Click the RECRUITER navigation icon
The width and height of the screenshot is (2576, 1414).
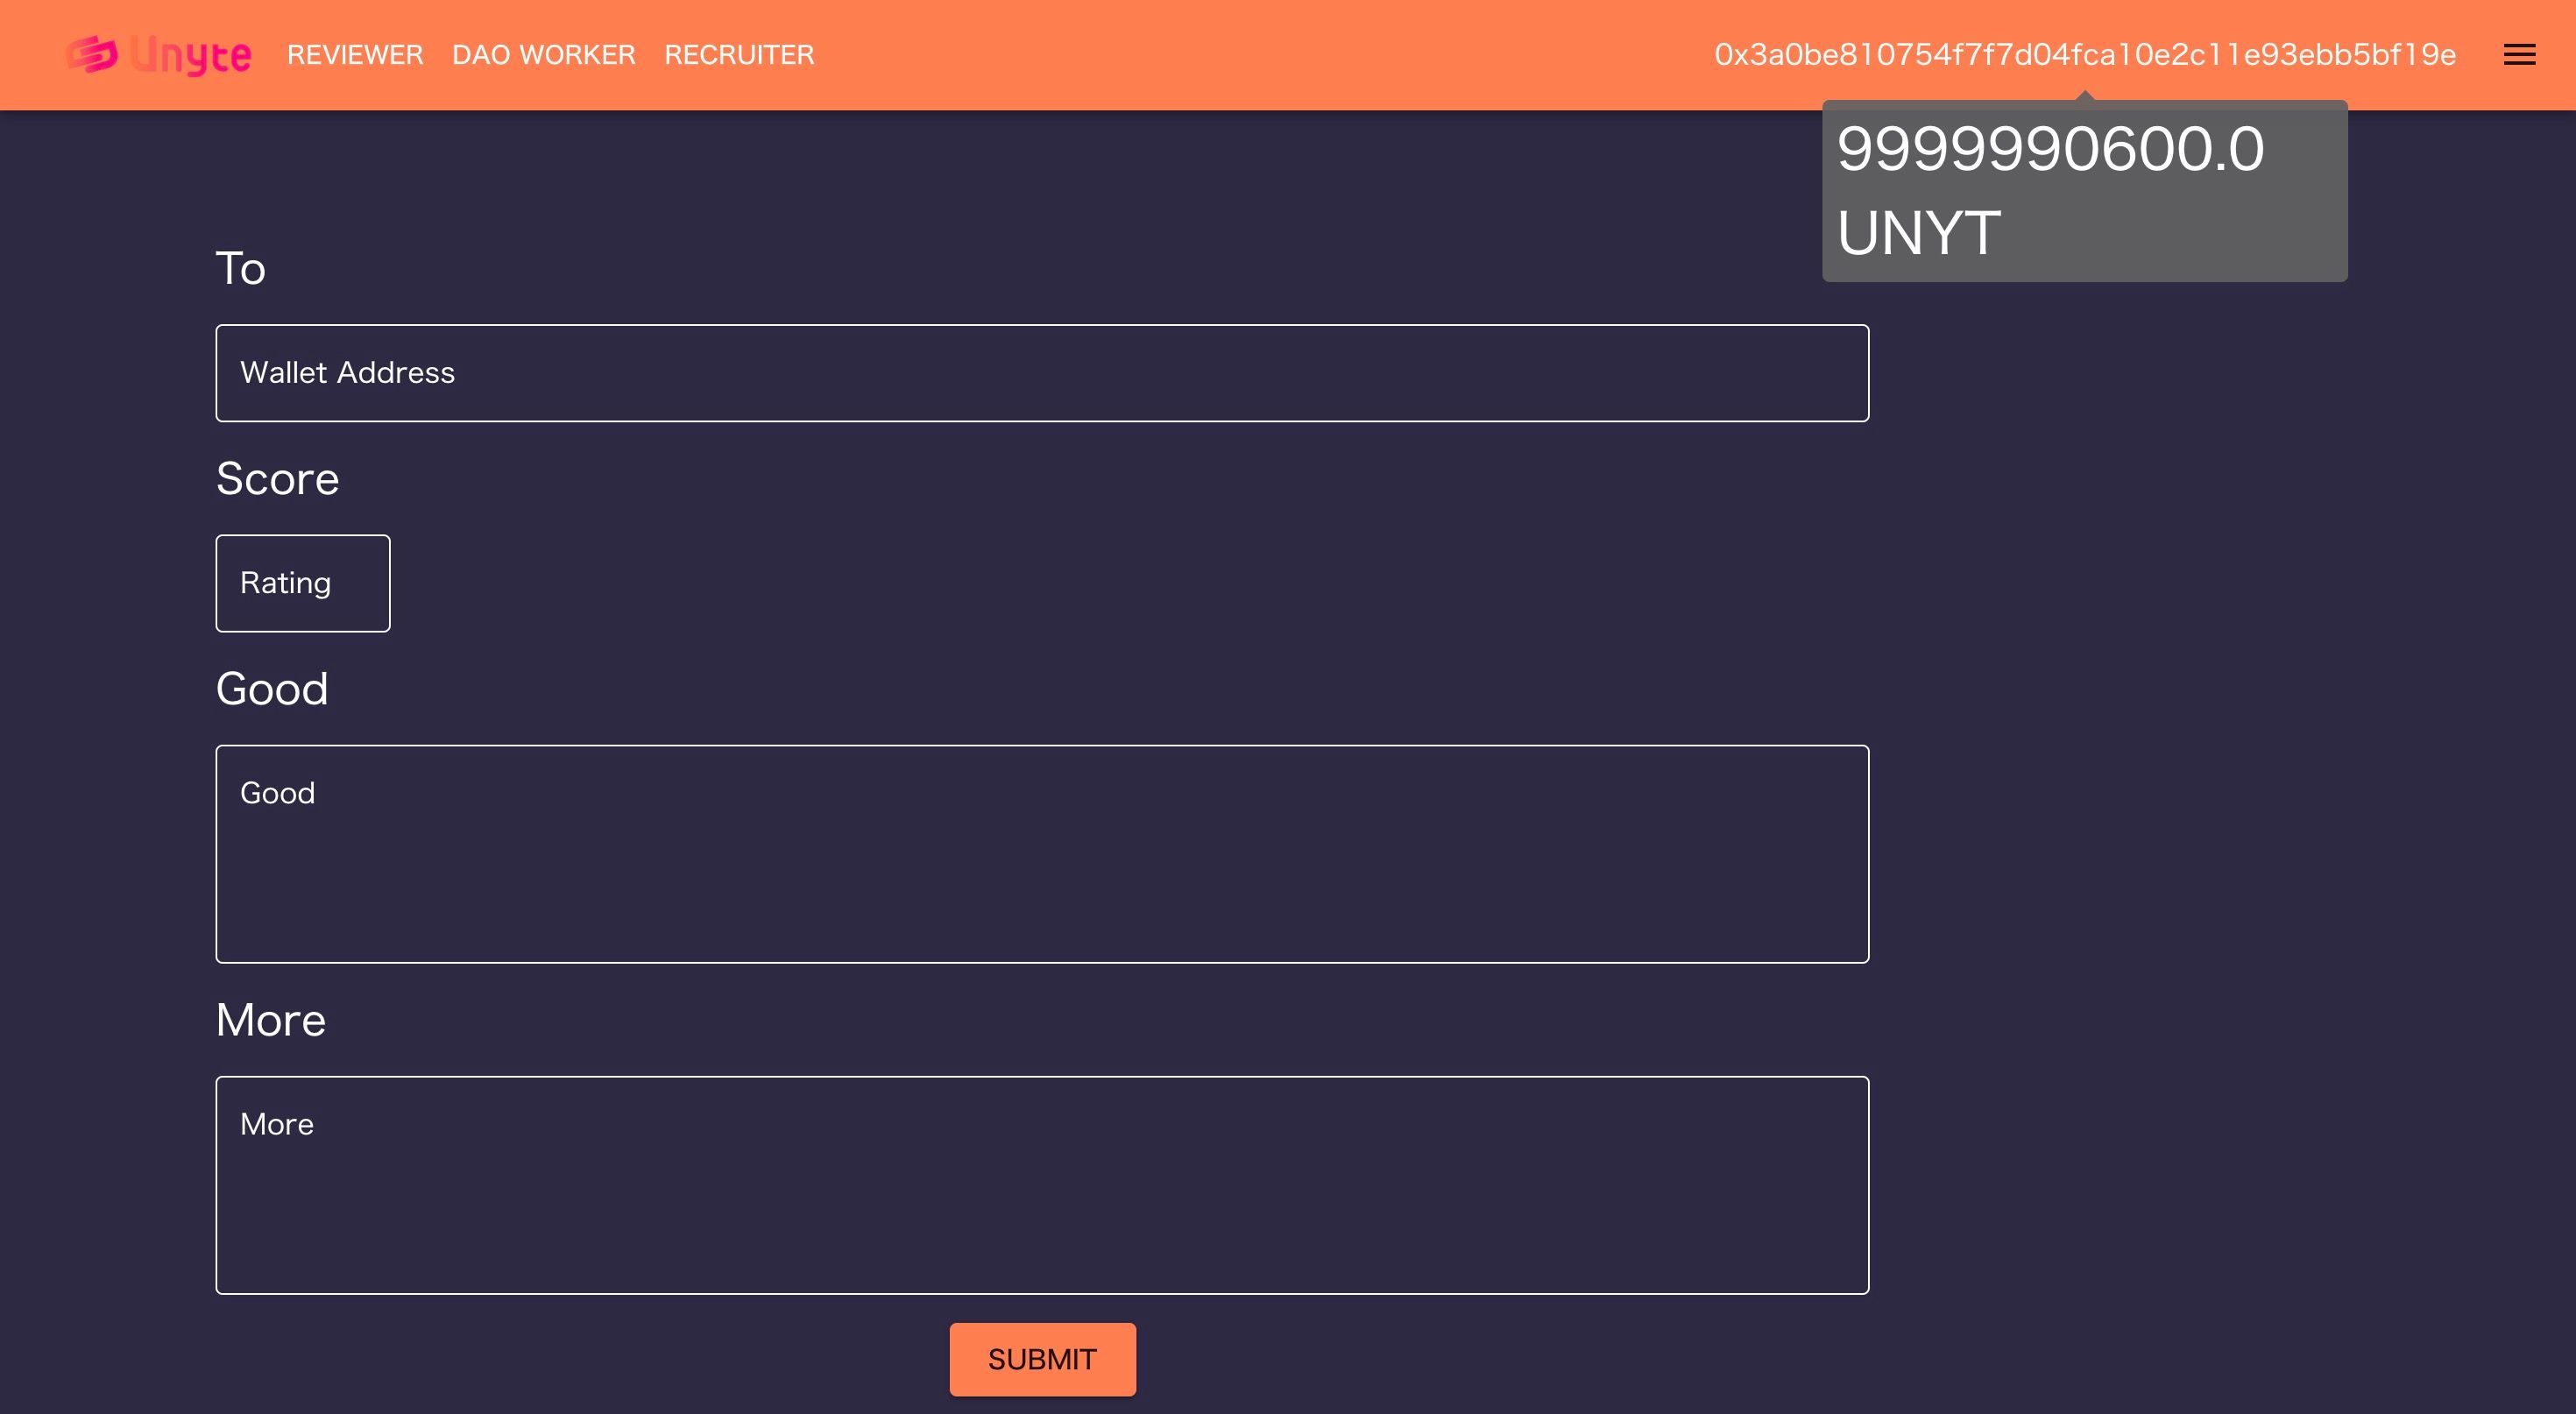pyautogui.click(x=740, y=54)
